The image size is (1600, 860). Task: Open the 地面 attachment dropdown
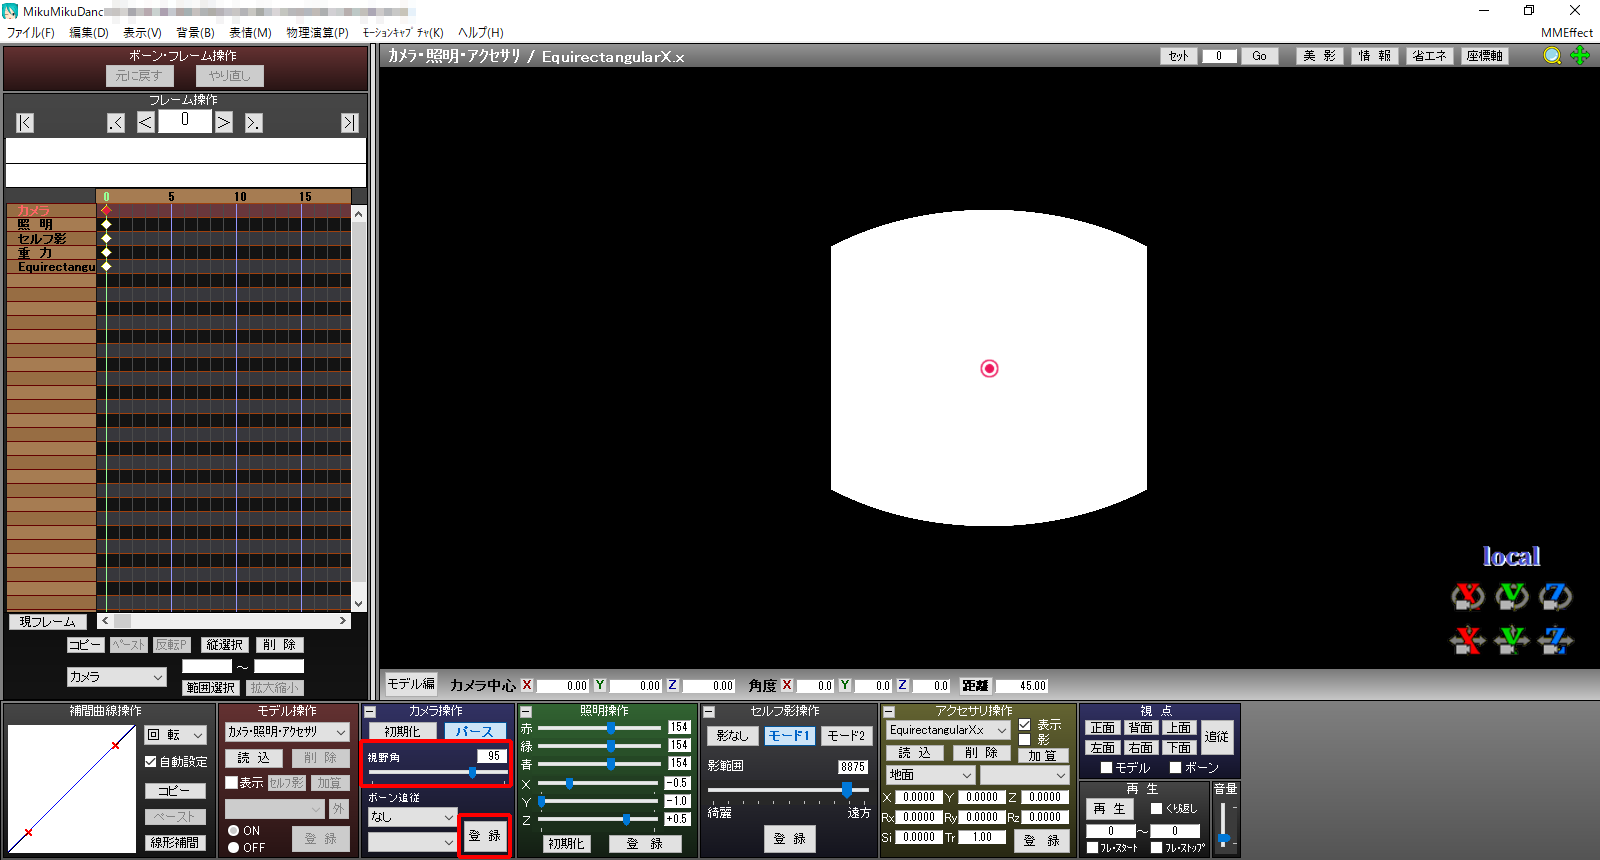click(930, 775)
